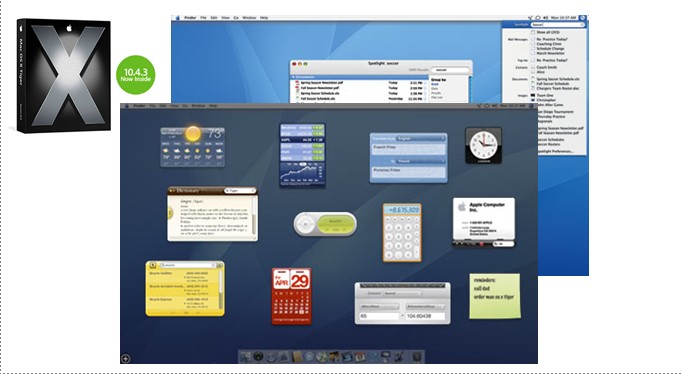The width and height of the screenshot is (683, 375).
Task: Click the Unit Converter input field showing 65
Action: (379, 316)
